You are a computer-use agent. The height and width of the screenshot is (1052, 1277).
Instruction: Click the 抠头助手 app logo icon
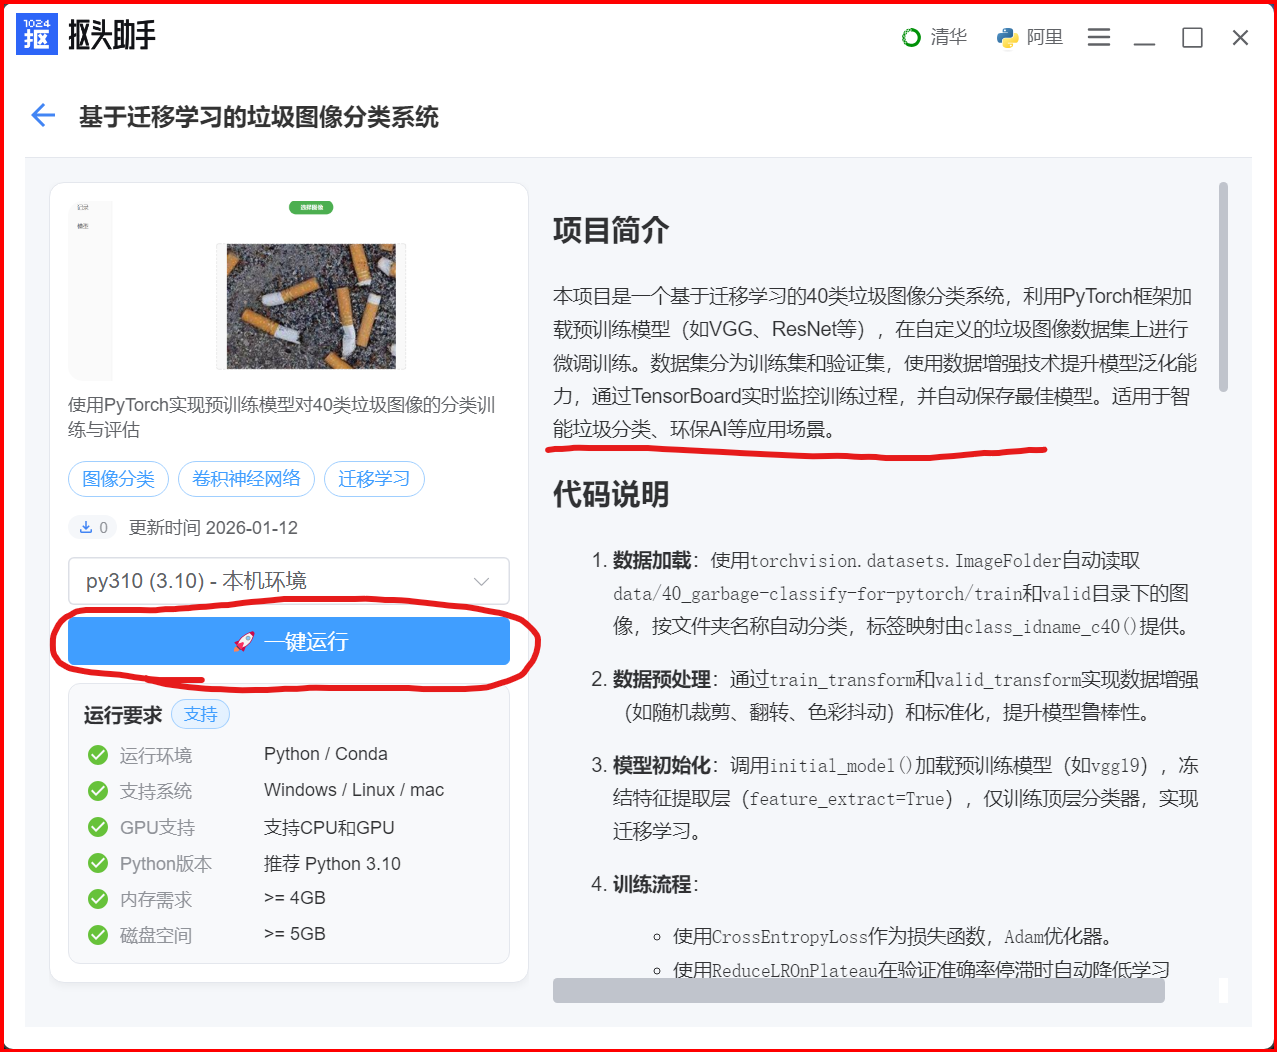click(37, 34)
